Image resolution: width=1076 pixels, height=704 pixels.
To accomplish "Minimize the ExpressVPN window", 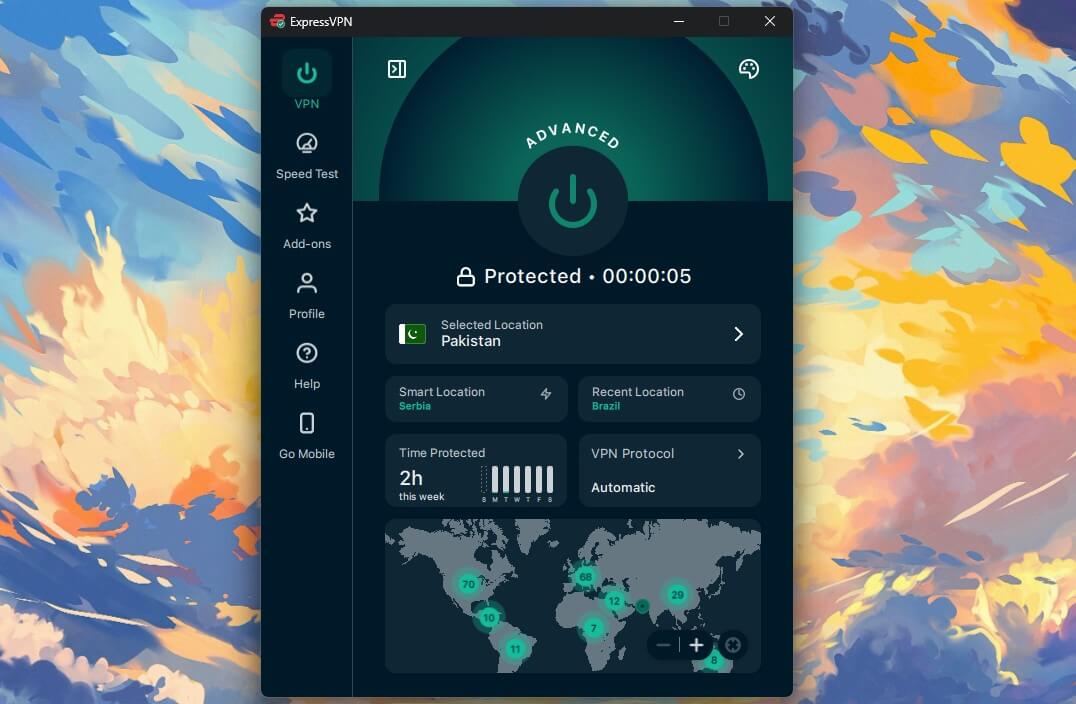I will click(679, 21).
